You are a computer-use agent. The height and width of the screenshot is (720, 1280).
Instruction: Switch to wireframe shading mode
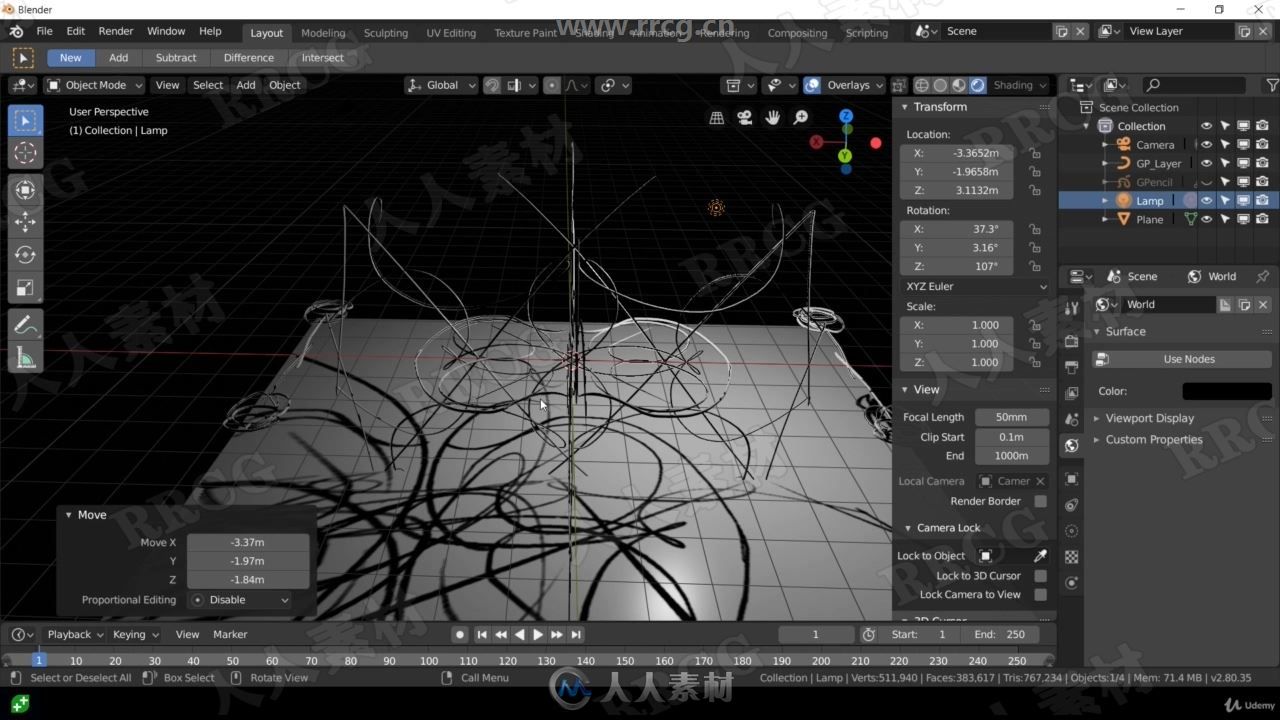pyautogui.click(x=922, y=85)
